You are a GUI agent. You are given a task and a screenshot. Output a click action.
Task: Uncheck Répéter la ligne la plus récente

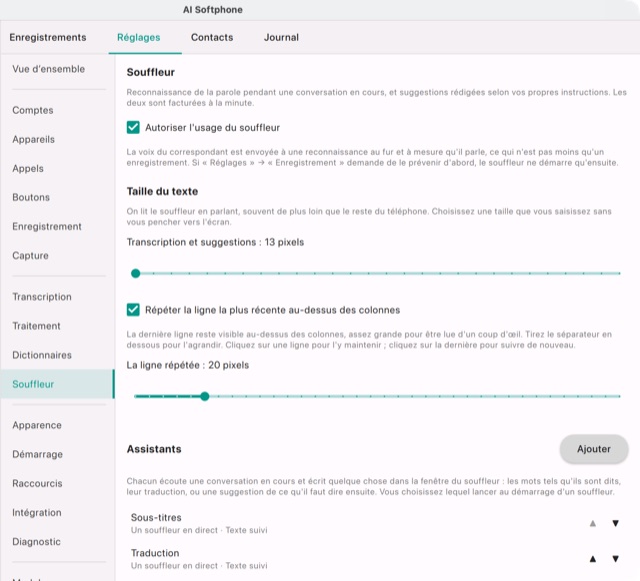pyautogui.click(x=133, y=310)
